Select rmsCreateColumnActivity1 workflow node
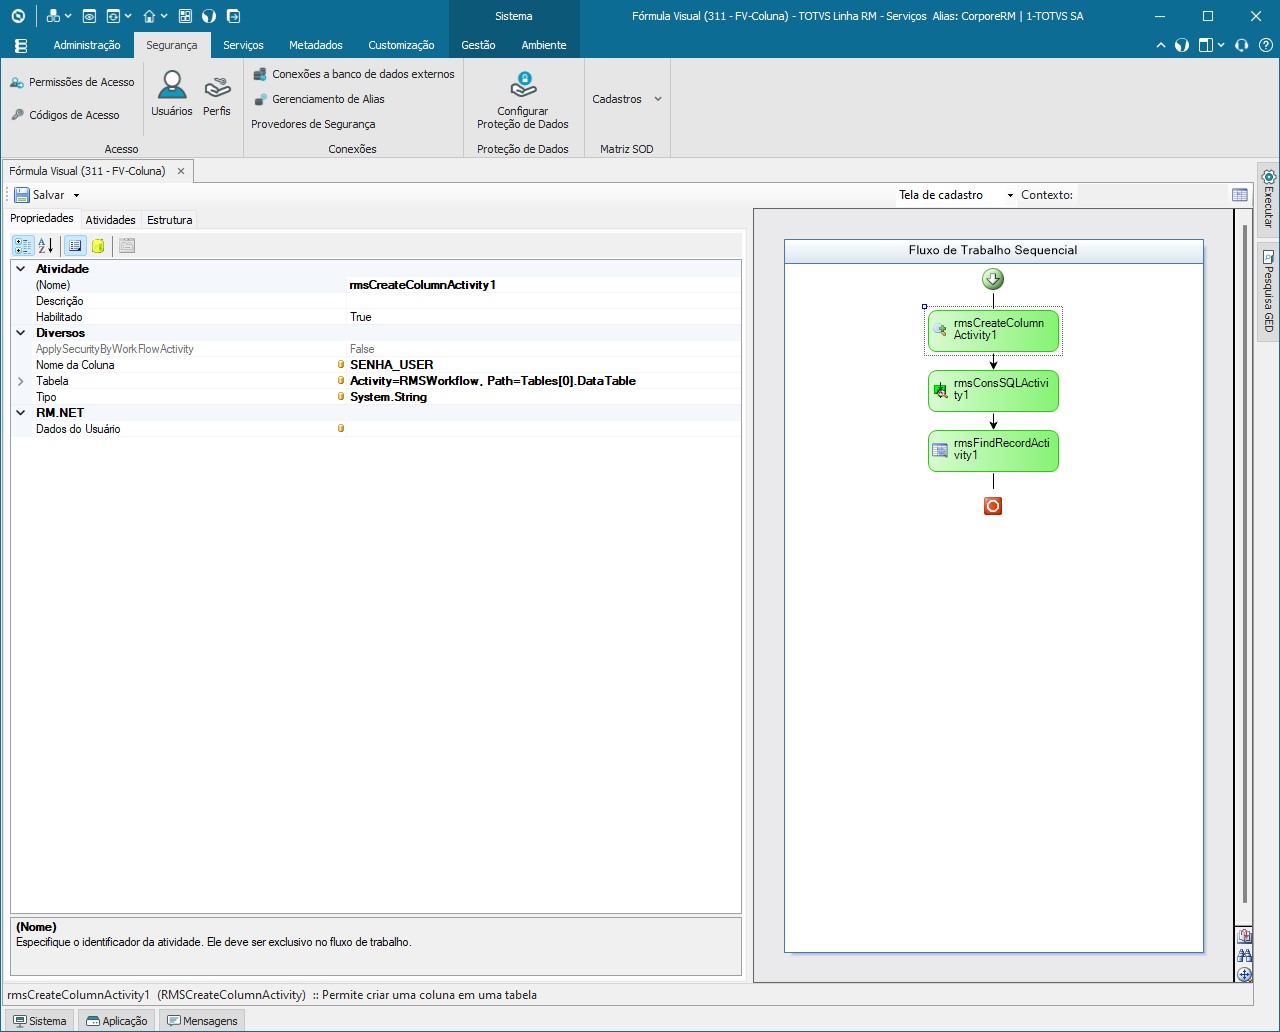Screen dimensions: 1280x1032 click(x=993, y=330)
